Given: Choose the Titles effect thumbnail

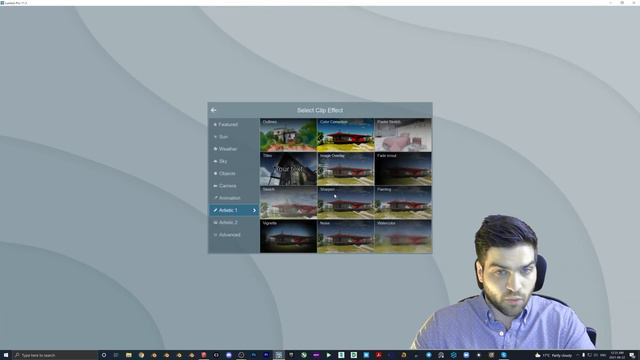Looking at the screenshot, I should pos(288,169).
